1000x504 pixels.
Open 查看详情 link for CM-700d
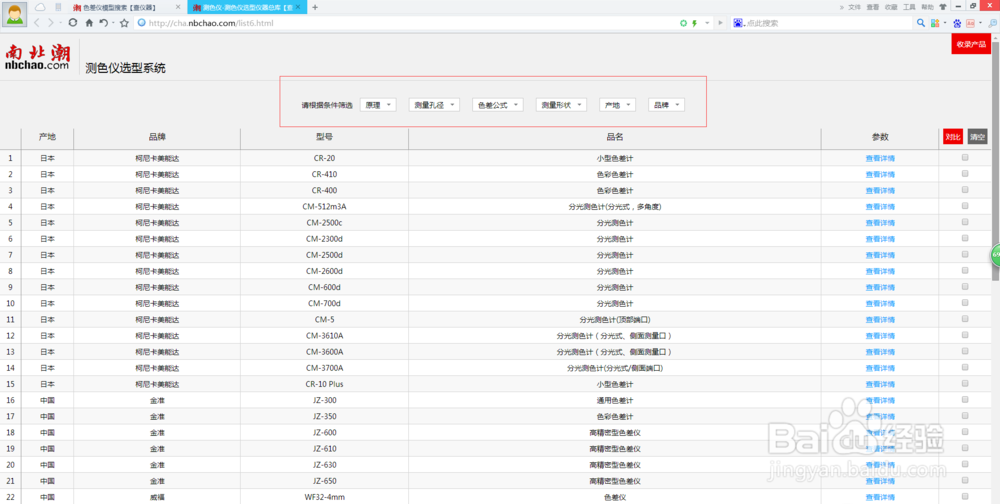click(x=879, y=303)
